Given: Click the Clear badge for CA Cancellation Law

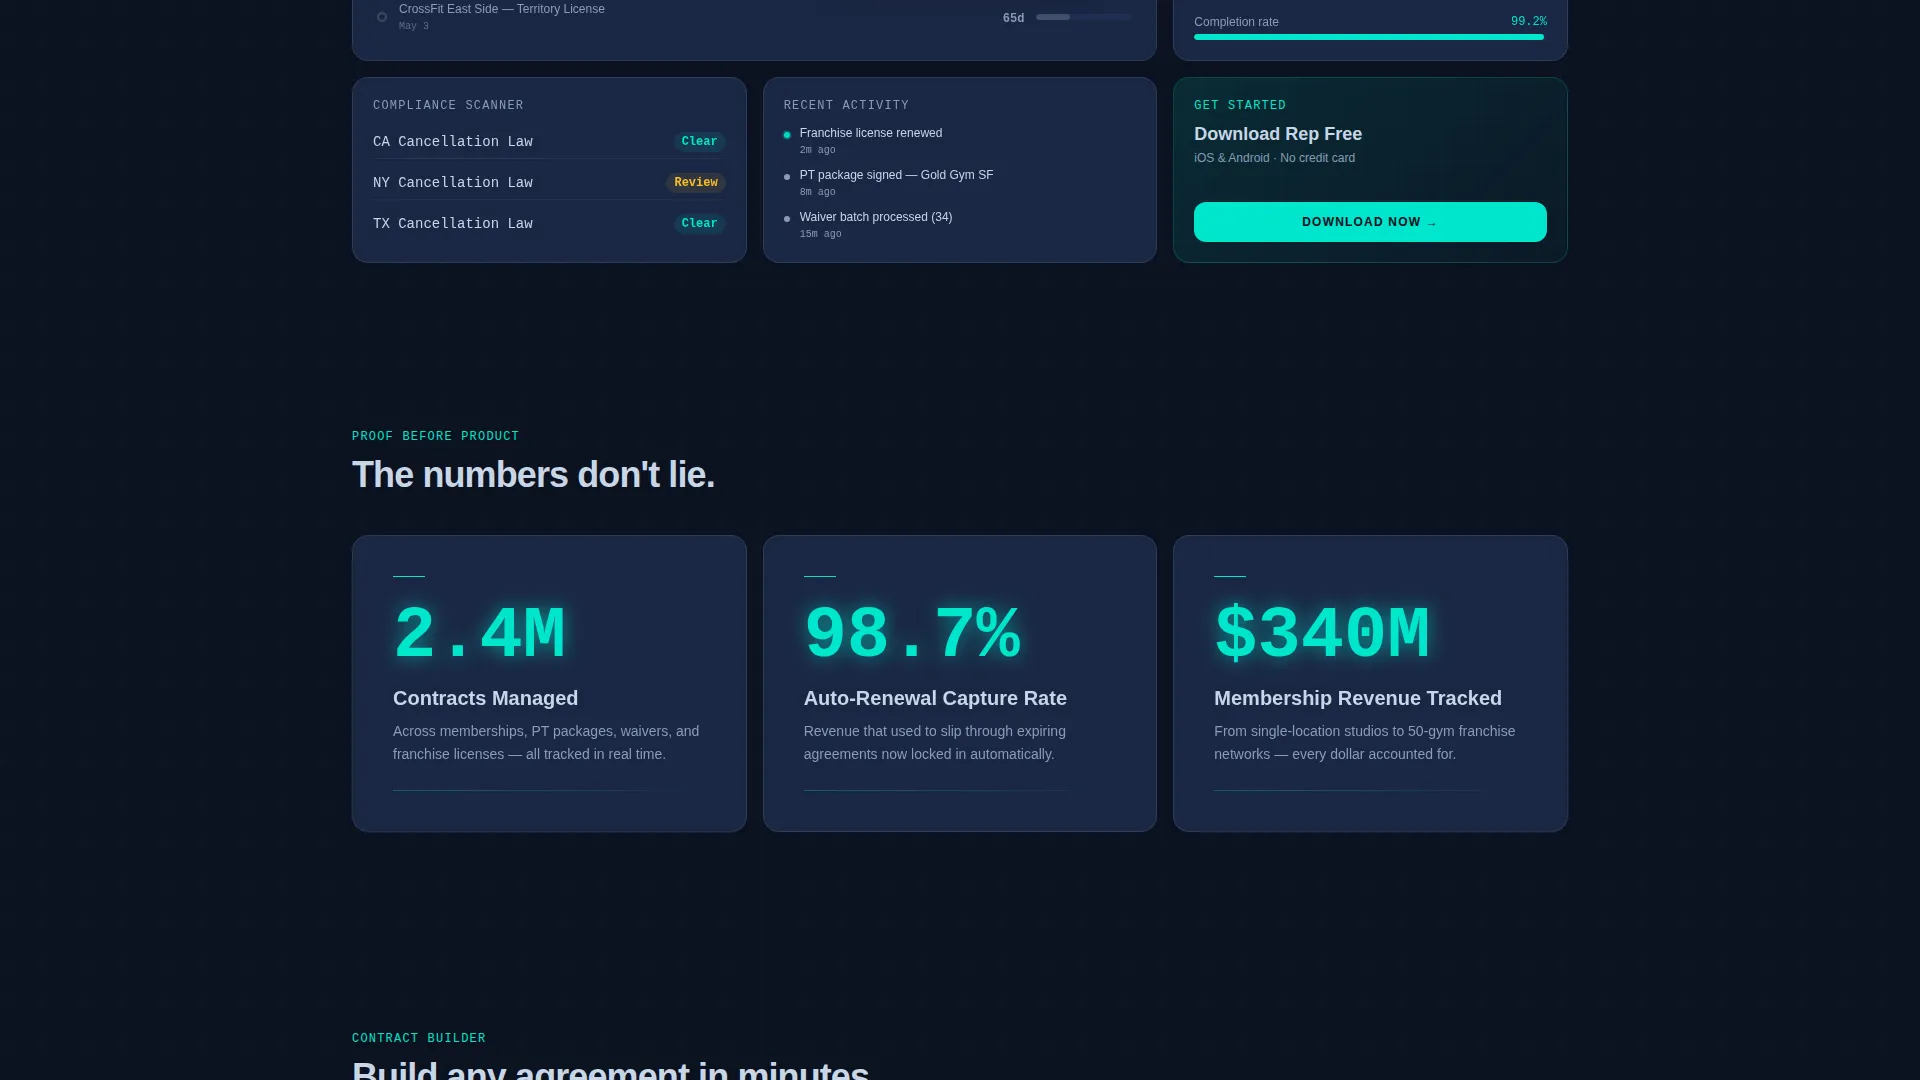Looking at the screenshot, I should point(699,142).
